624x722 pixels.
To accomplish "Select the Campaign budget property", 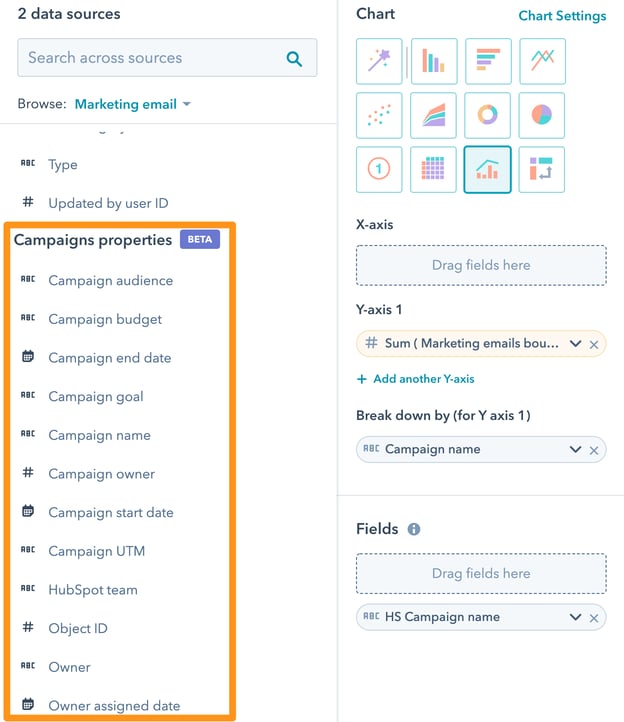I will (x=105, y=319).
